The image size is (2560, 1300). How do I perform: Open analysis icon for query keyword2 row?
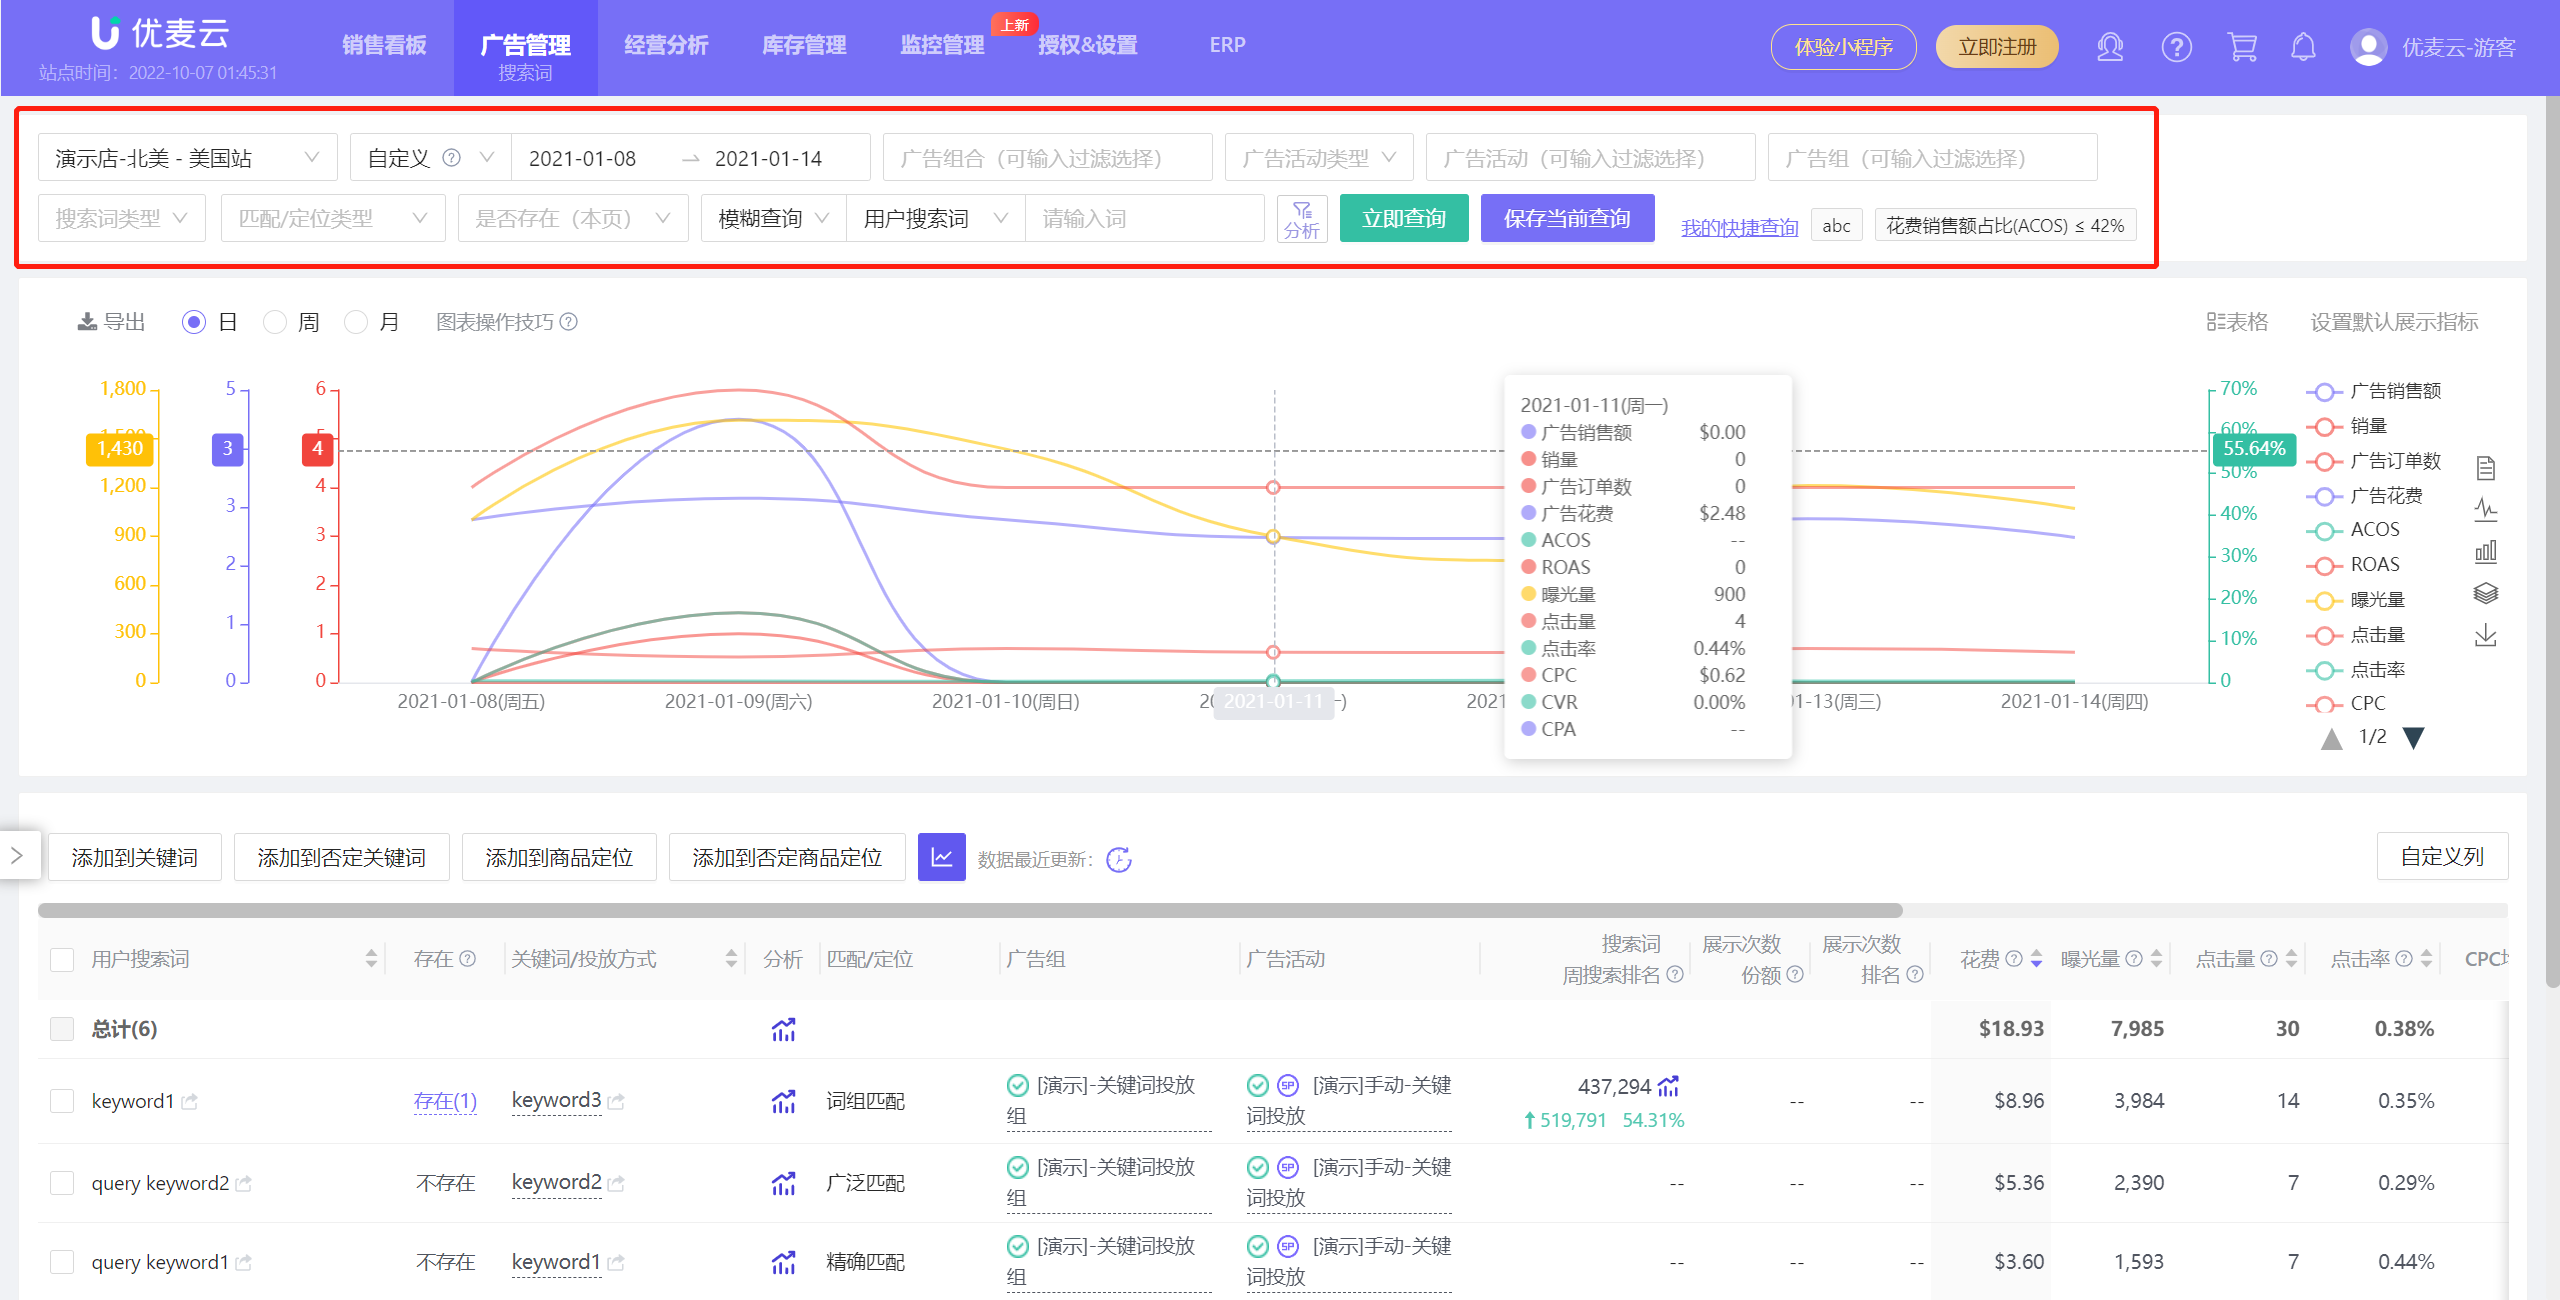coord(783,1183)
